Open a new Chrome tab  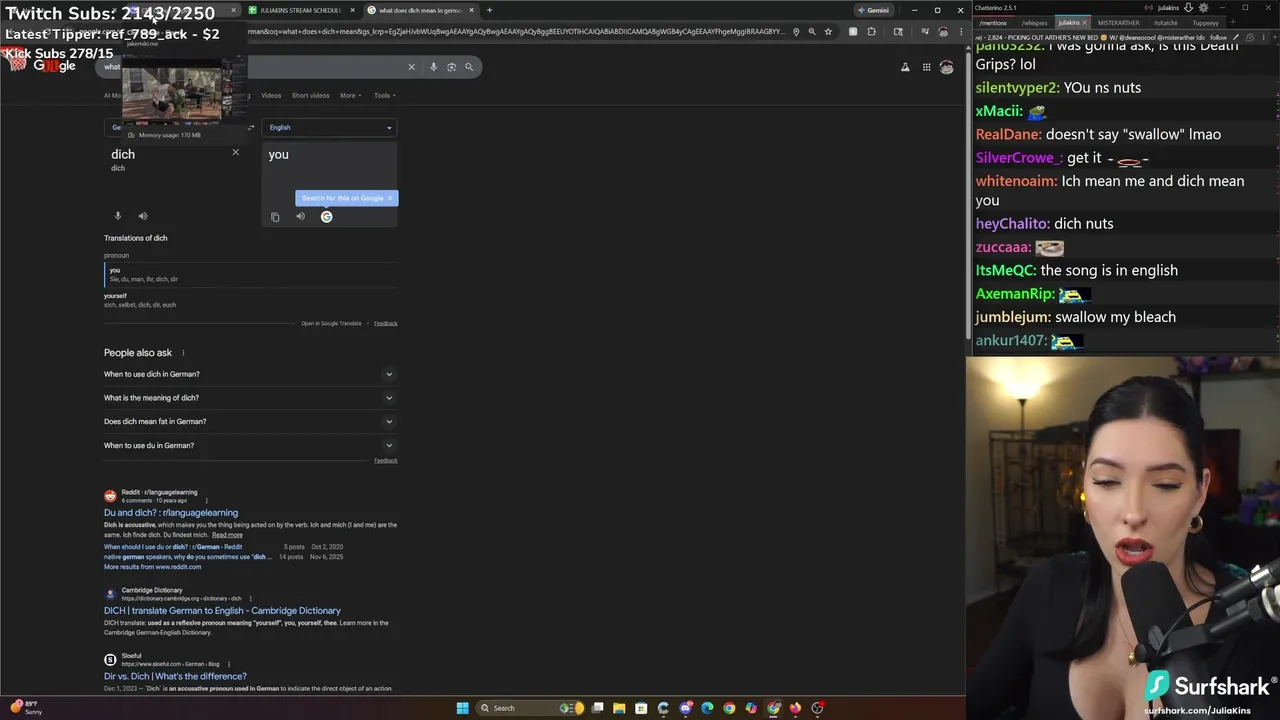489,10
